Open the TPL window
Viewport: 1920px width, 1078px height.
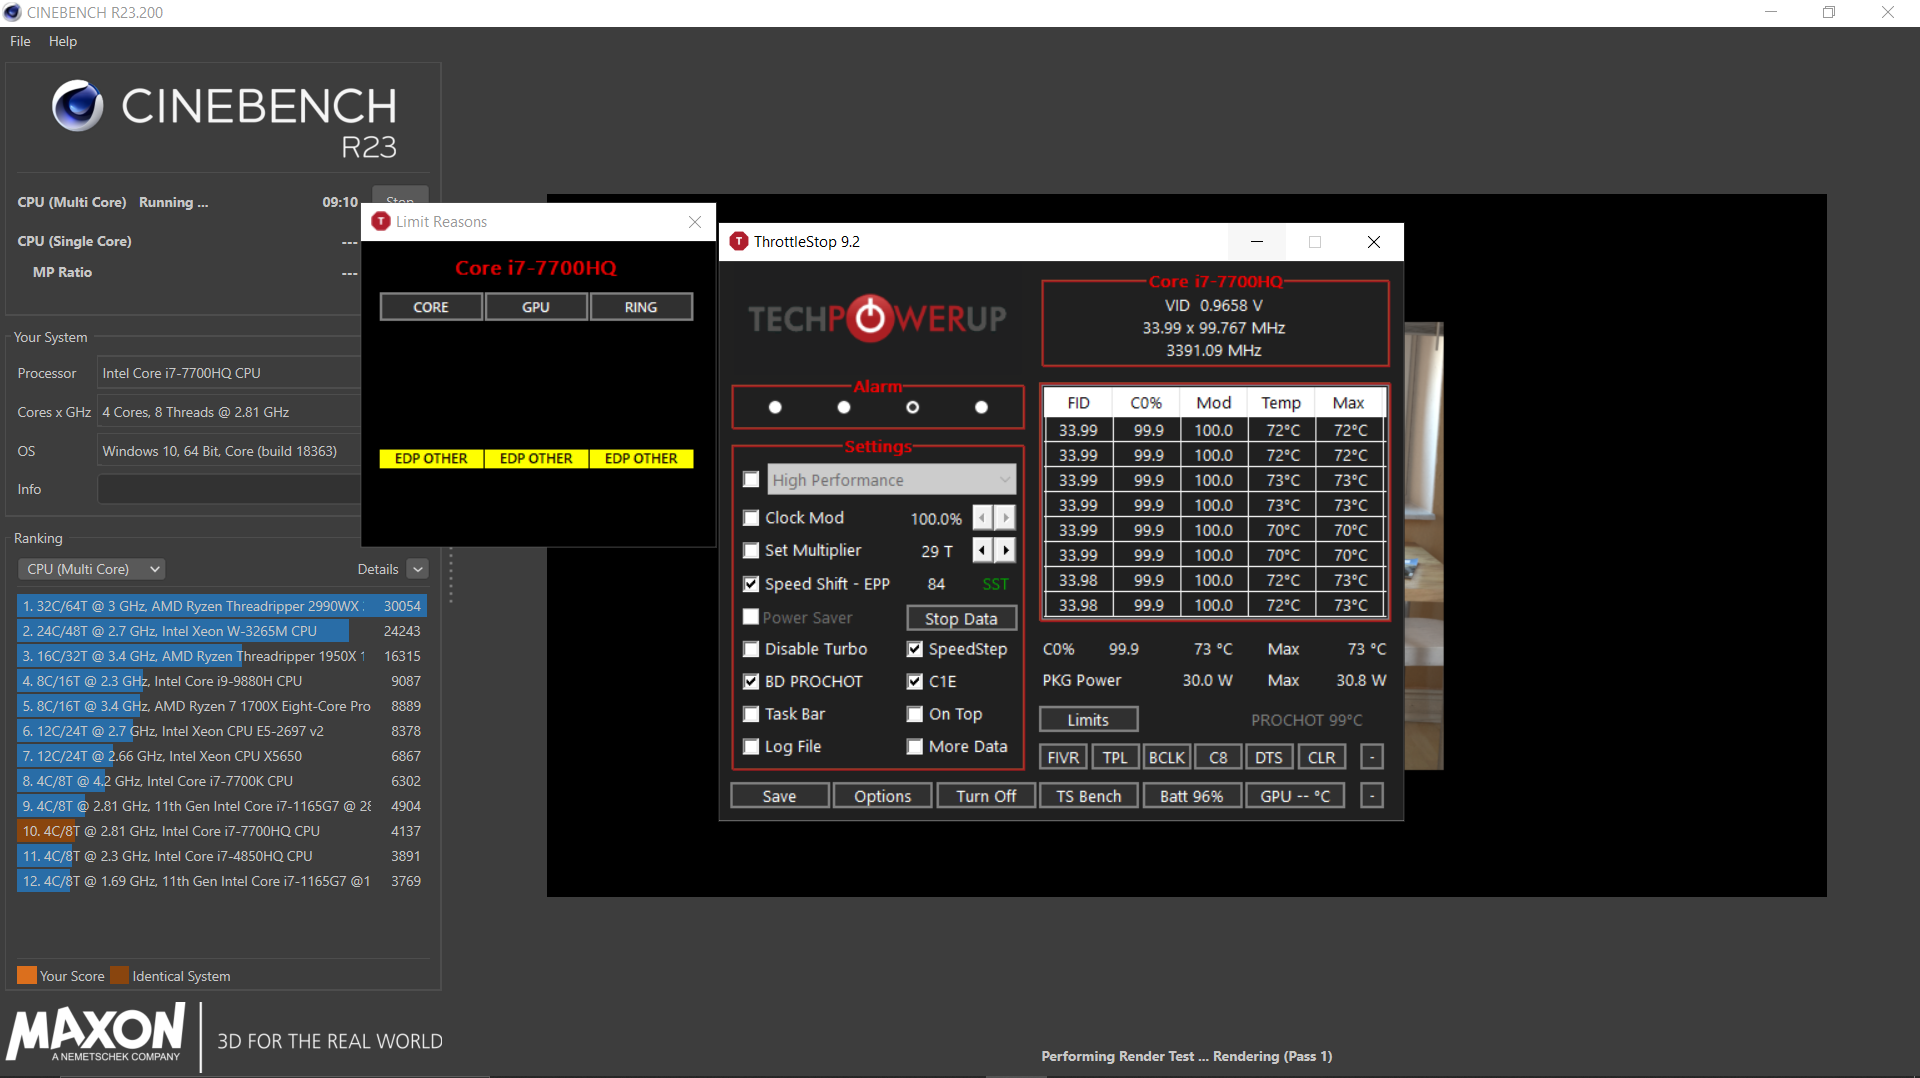(x=1115, y=757)
